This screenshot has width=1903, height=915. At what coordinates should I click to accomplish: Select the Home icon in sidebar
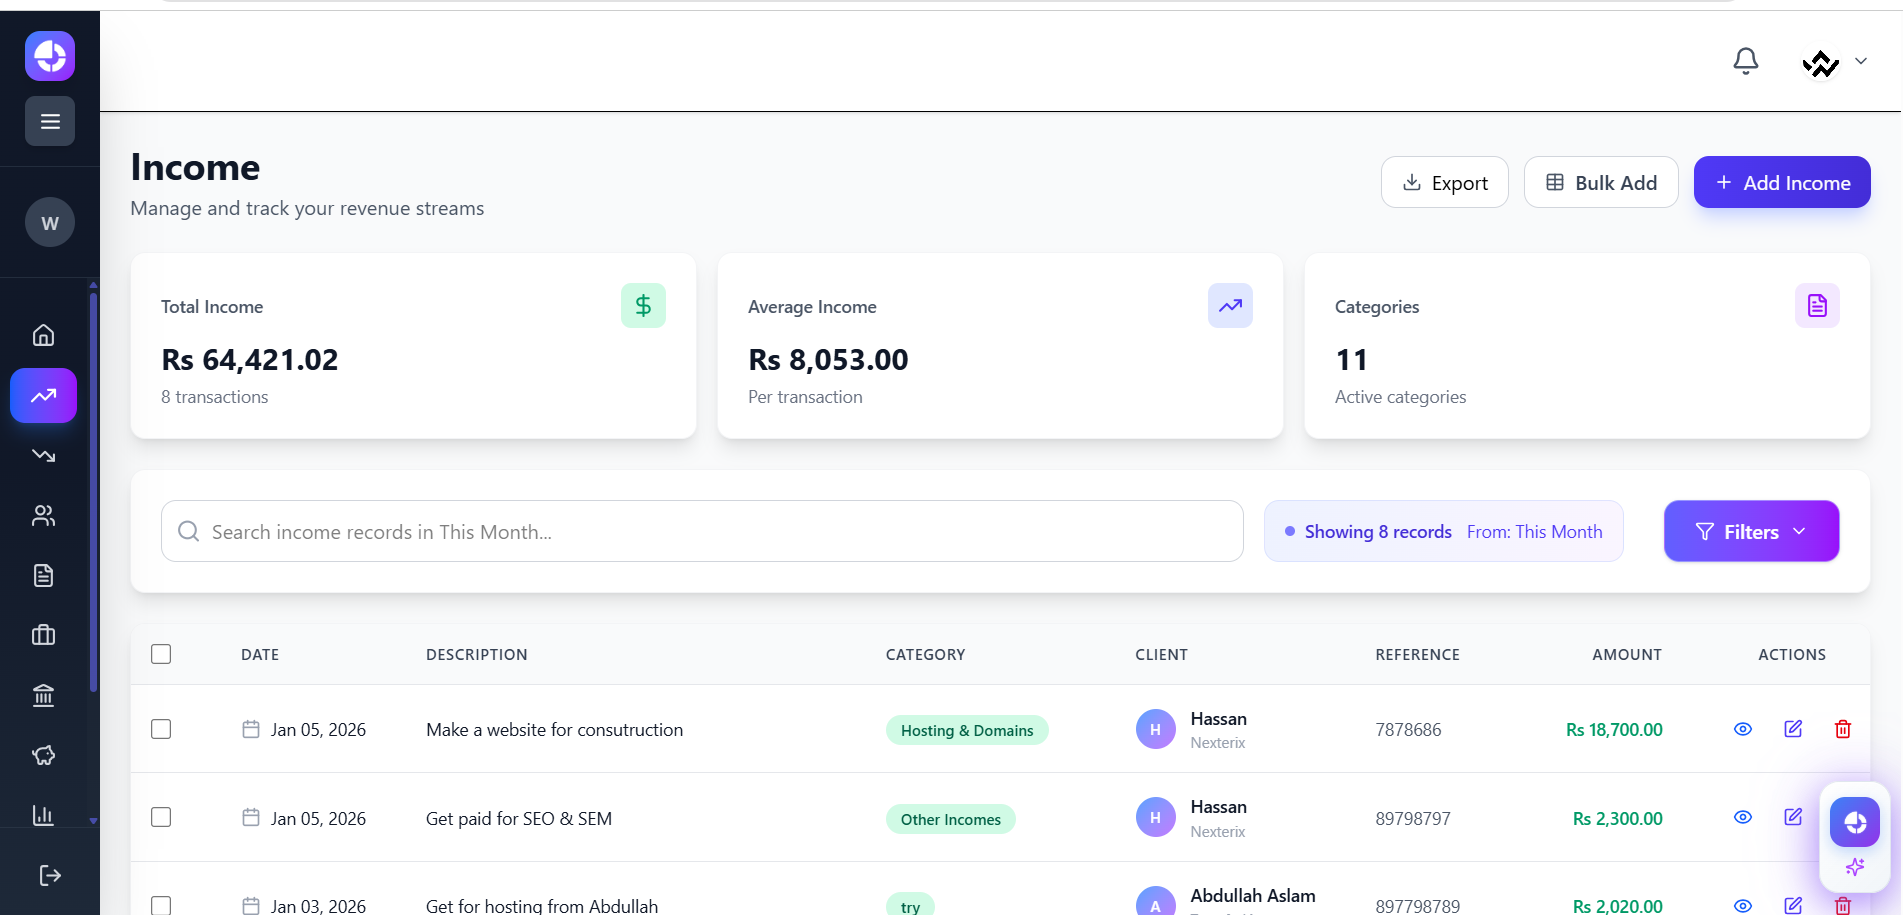coord(43,334)
